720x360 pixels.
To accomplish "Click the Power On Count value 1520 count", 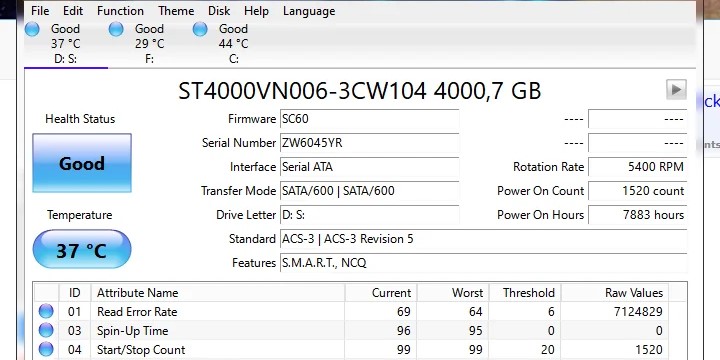I will [x=638, y=191].
